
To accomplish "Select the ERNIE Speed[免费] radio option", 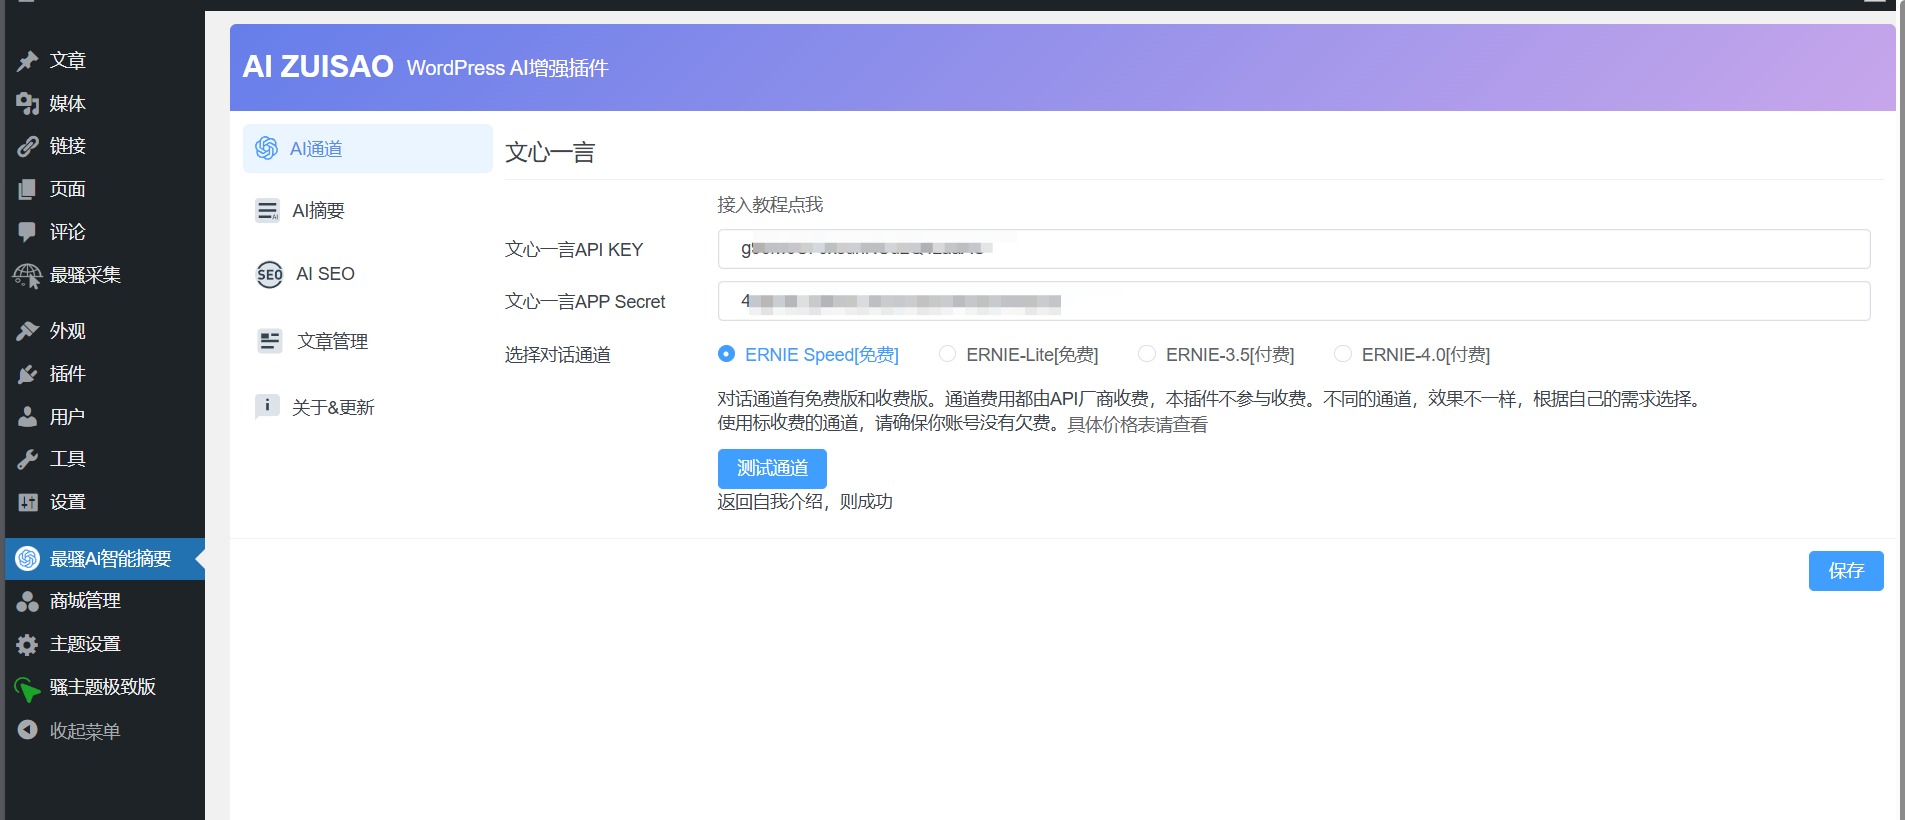I will point(727,354).
